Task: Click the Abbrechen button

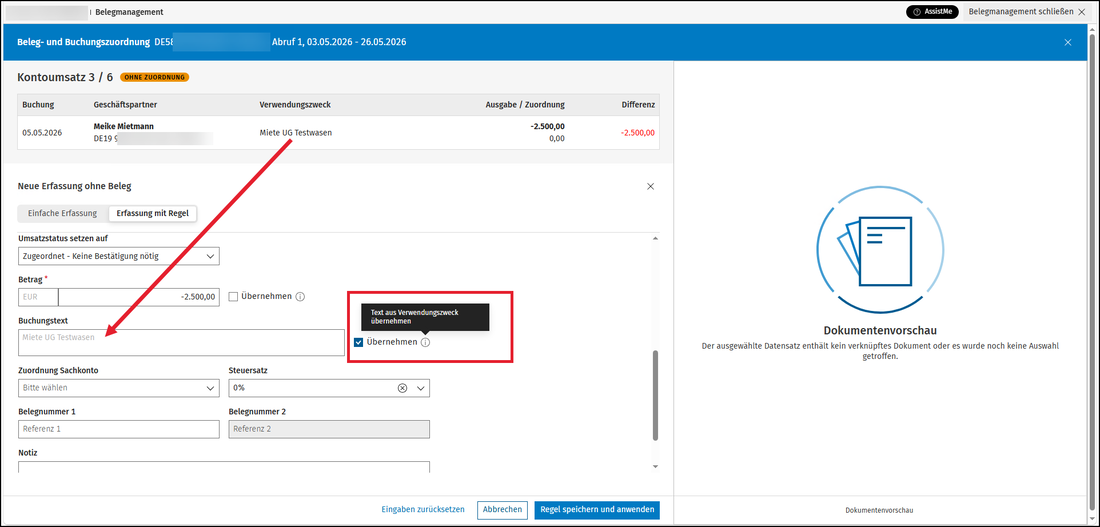Action: point(502,509)
